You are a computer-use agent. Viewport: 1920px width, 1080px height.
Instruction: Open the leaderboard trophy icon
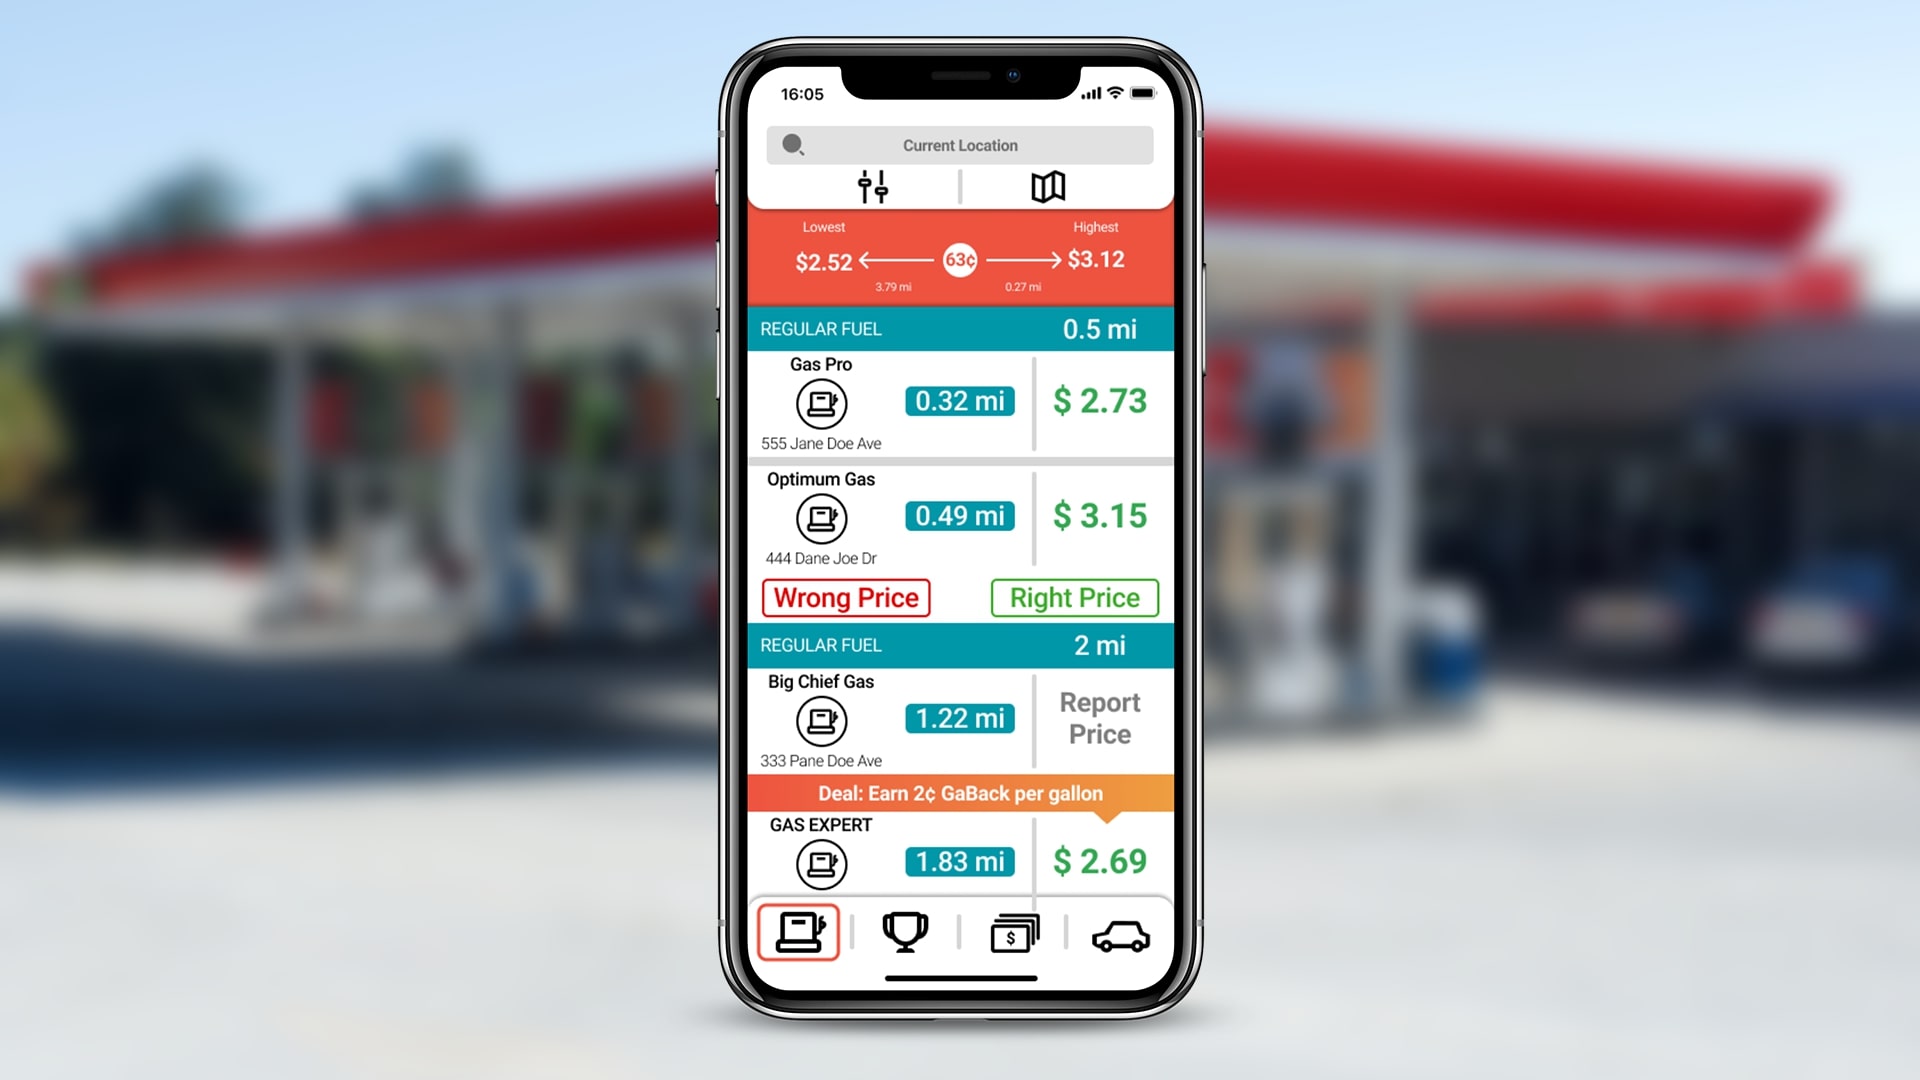(905, 930)
